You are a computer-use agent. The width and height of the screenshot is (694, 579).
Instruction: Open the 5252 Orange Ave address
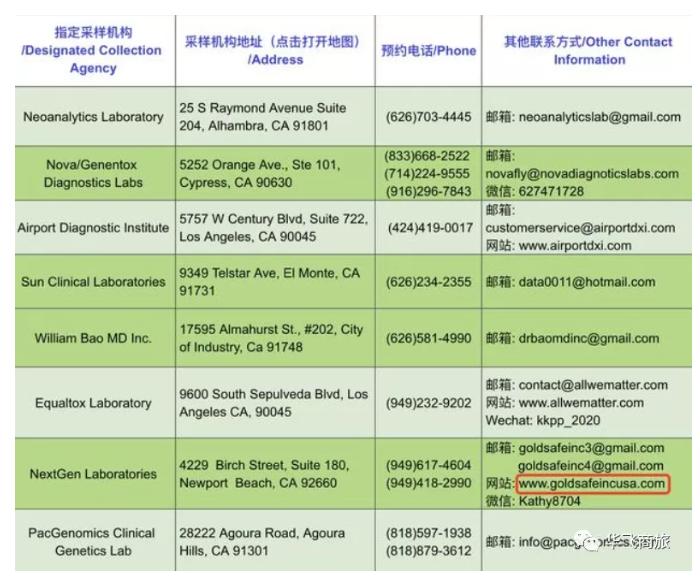pyautogui.click(x=260, y=174)
